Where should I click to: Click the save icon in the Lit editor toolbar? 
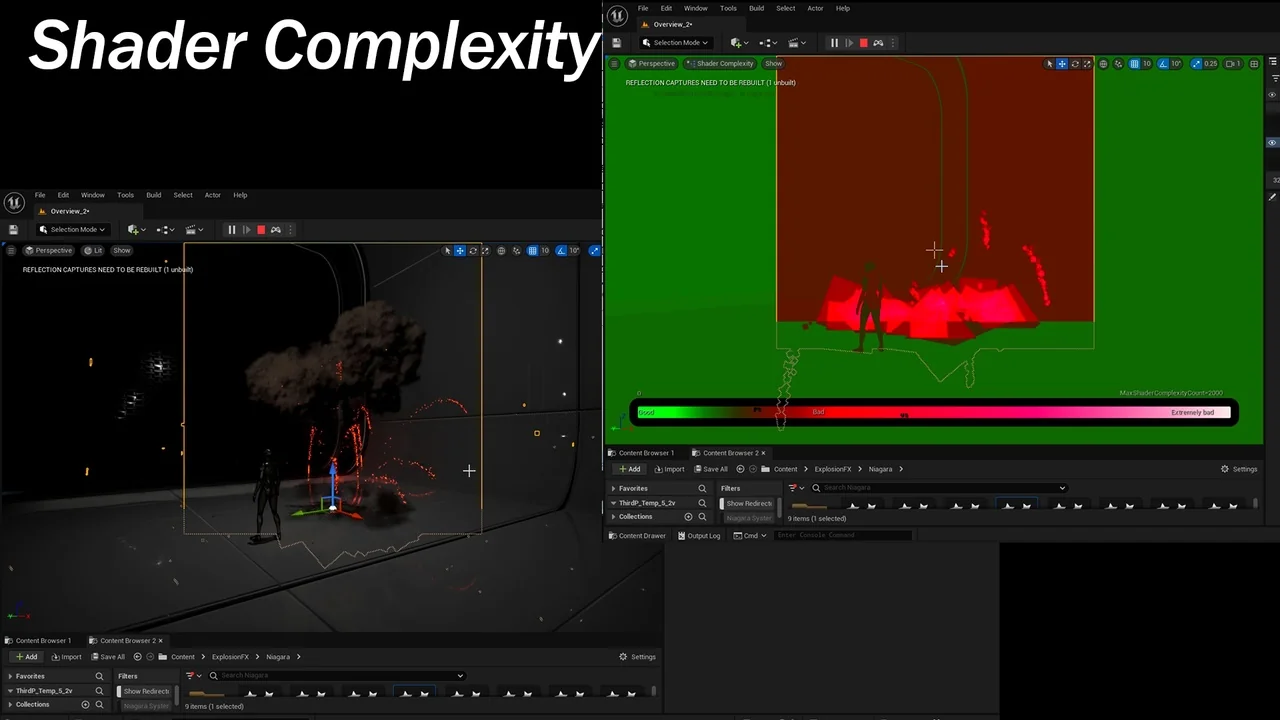13,230
